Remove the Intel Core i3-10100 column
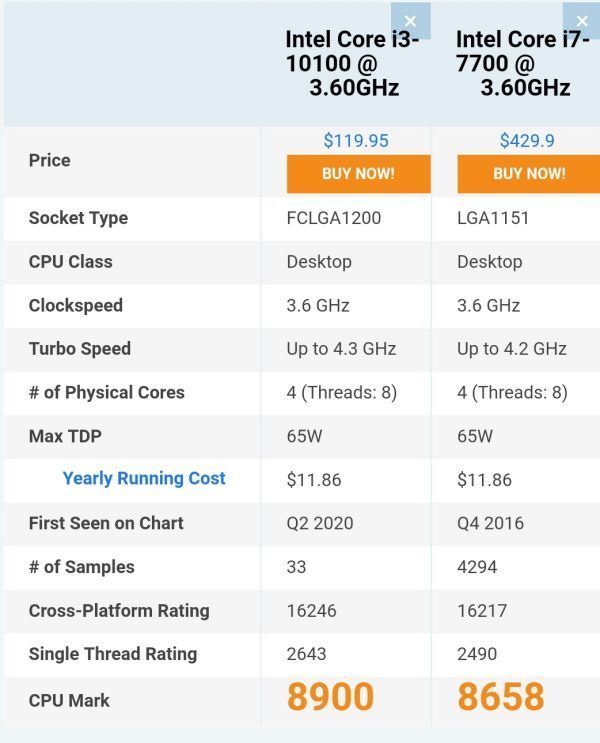This screenshot has width=600, height=743. [410, 21]
